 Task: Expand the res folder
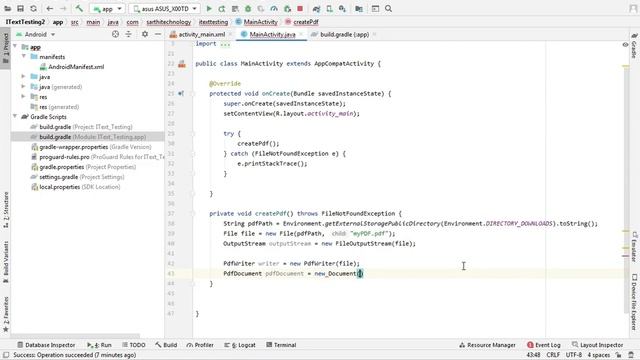coord(24,97)
